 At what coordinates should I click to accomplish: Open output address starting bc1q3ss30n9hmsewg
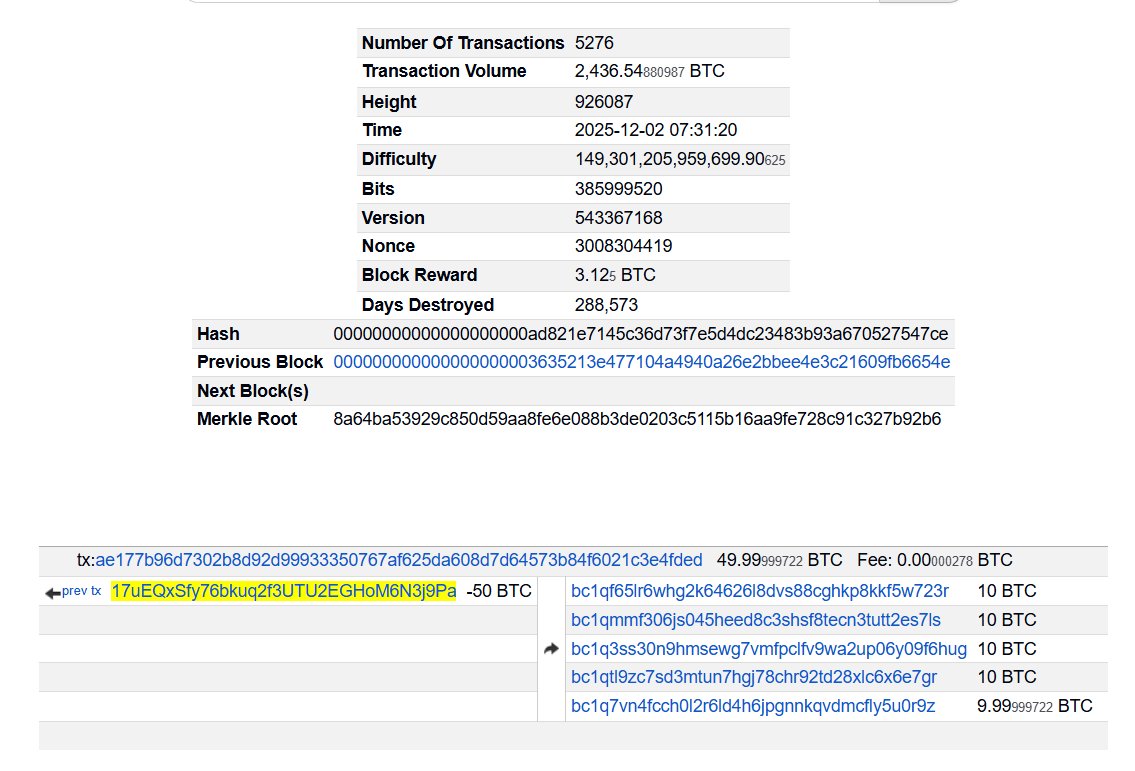(x=768, y=649)
